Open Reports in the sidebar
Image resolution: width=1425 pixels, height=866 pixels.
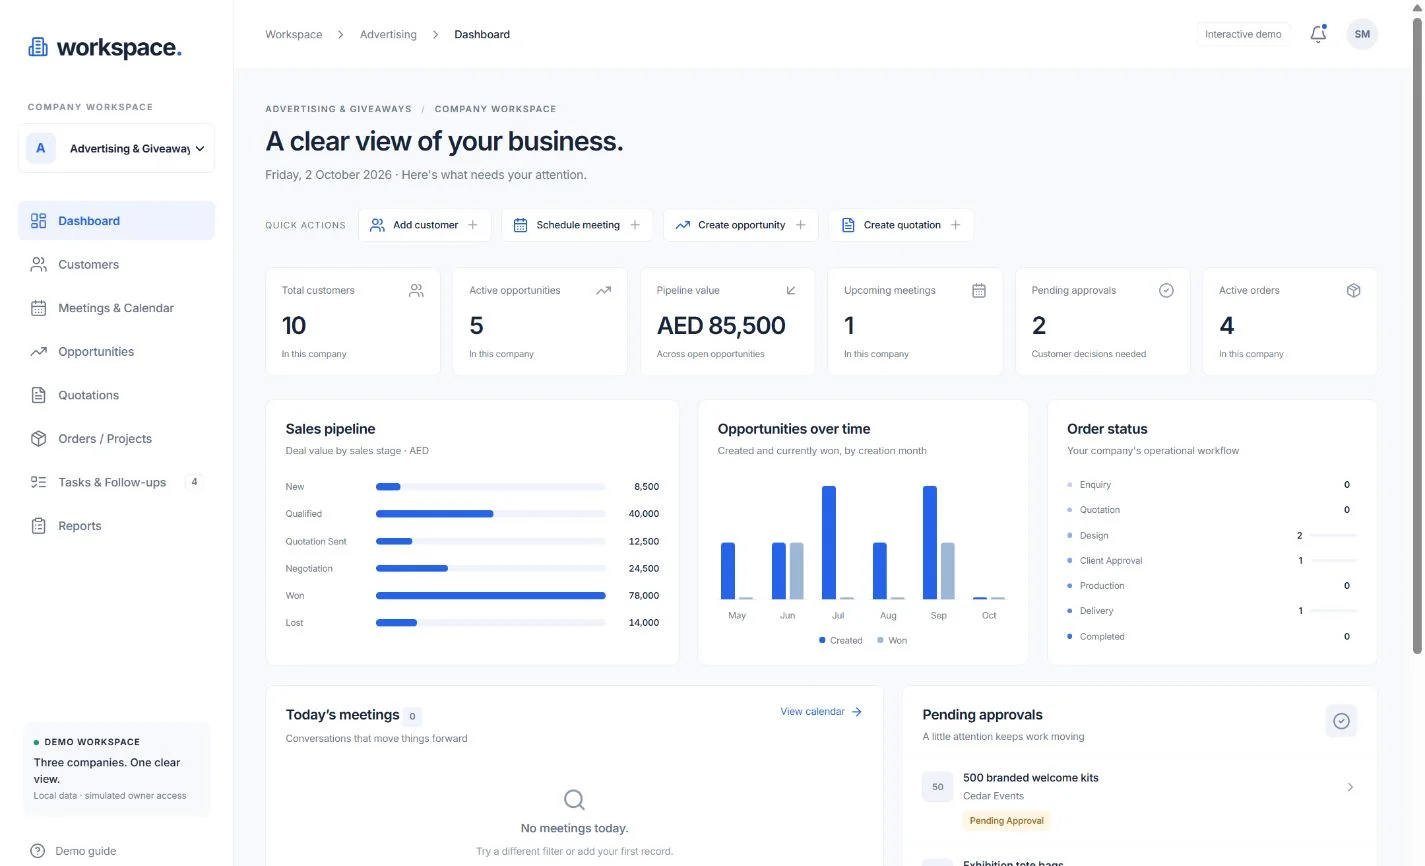click(116, 525)
